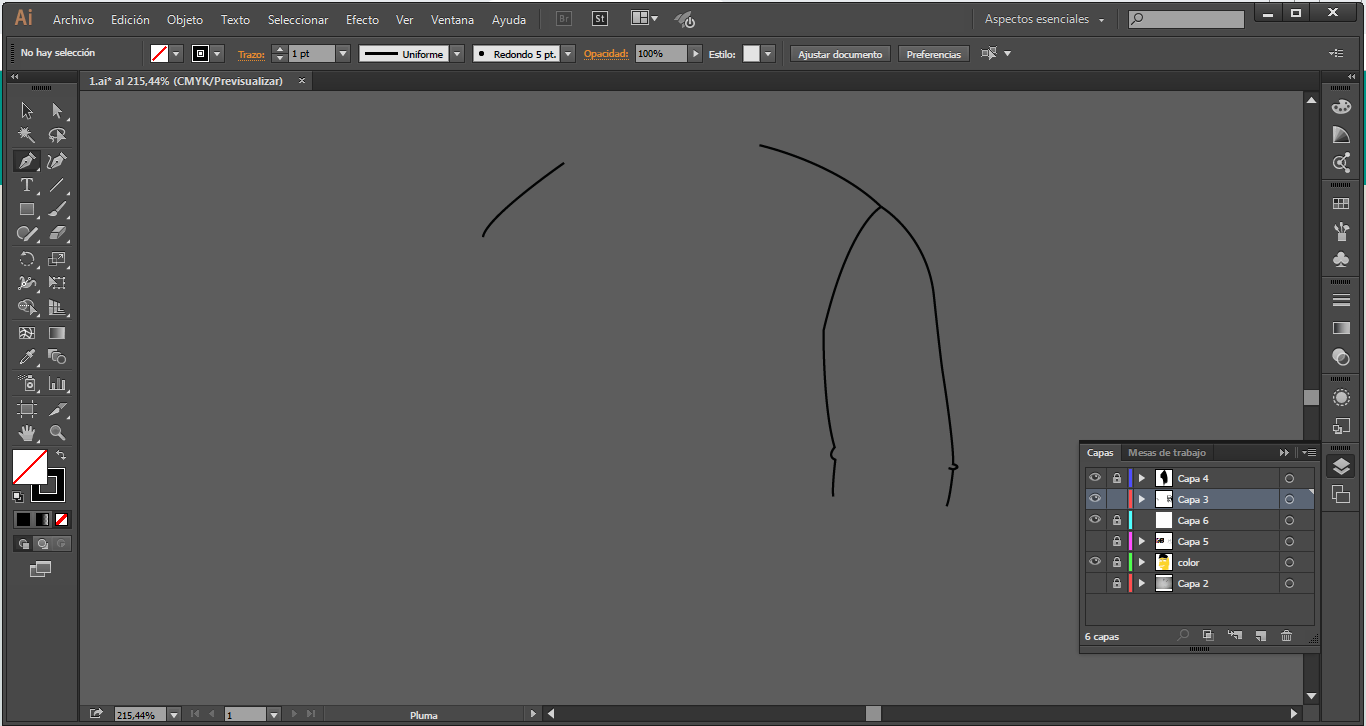Select the Pen tool

(27, 161)
